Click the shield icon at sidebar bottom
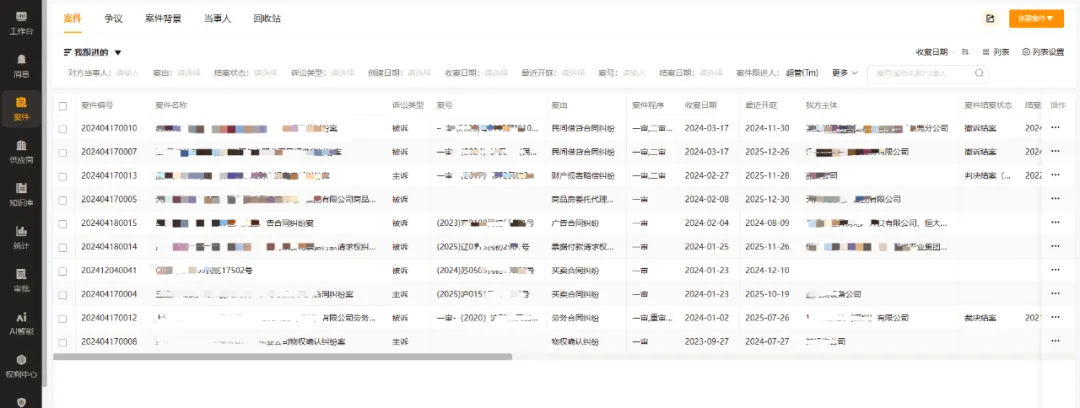The width and height of the screenshot is (1080, 408). tap(21, 401)
